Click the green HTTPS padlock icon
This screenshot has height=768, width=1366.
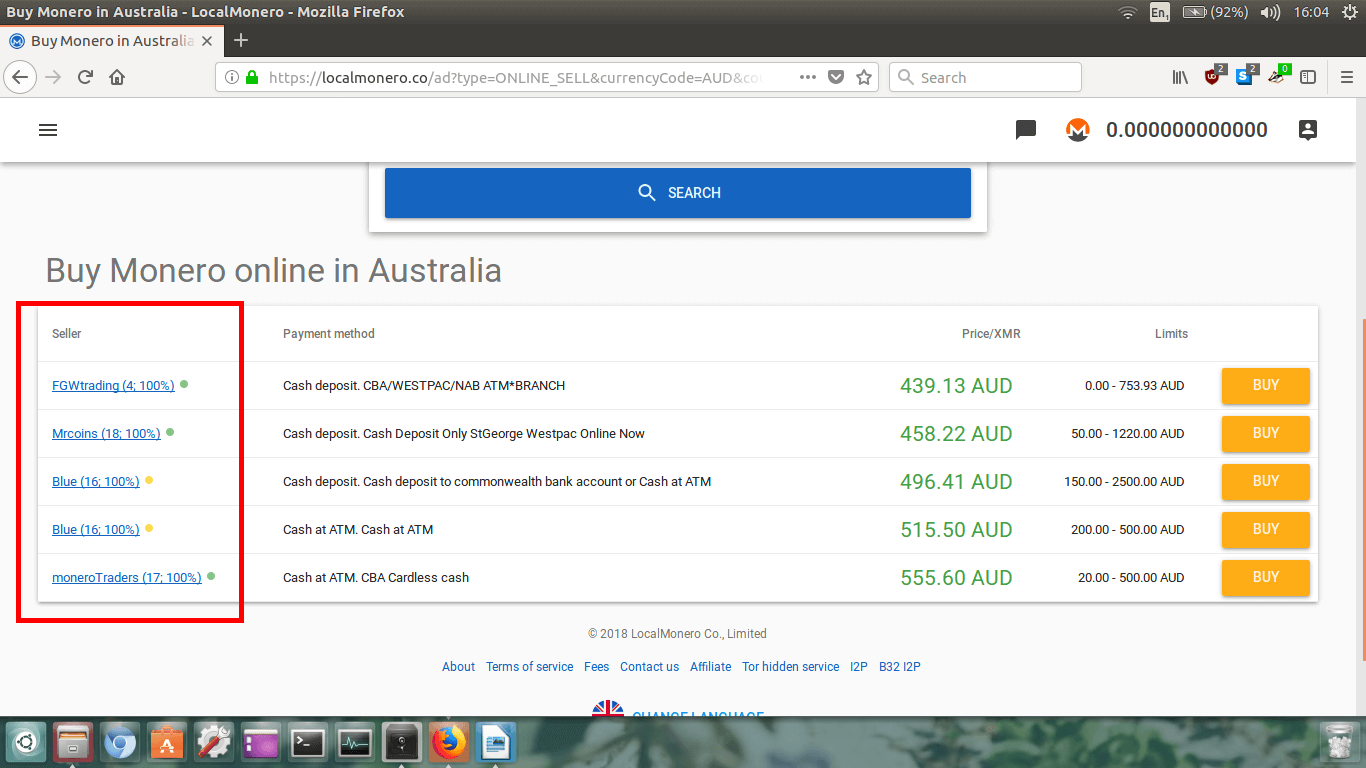(251, 77)
